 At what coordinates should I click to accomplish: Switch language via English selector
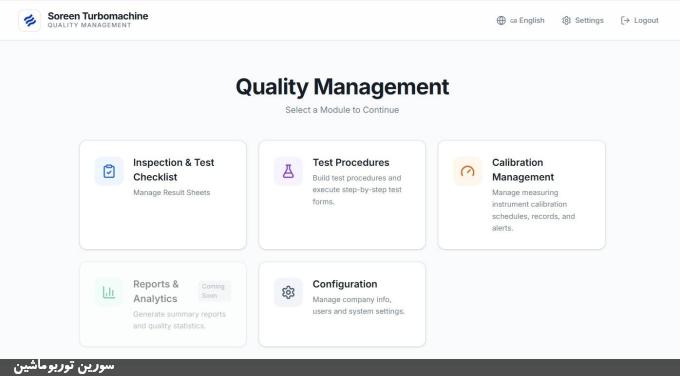520,20
